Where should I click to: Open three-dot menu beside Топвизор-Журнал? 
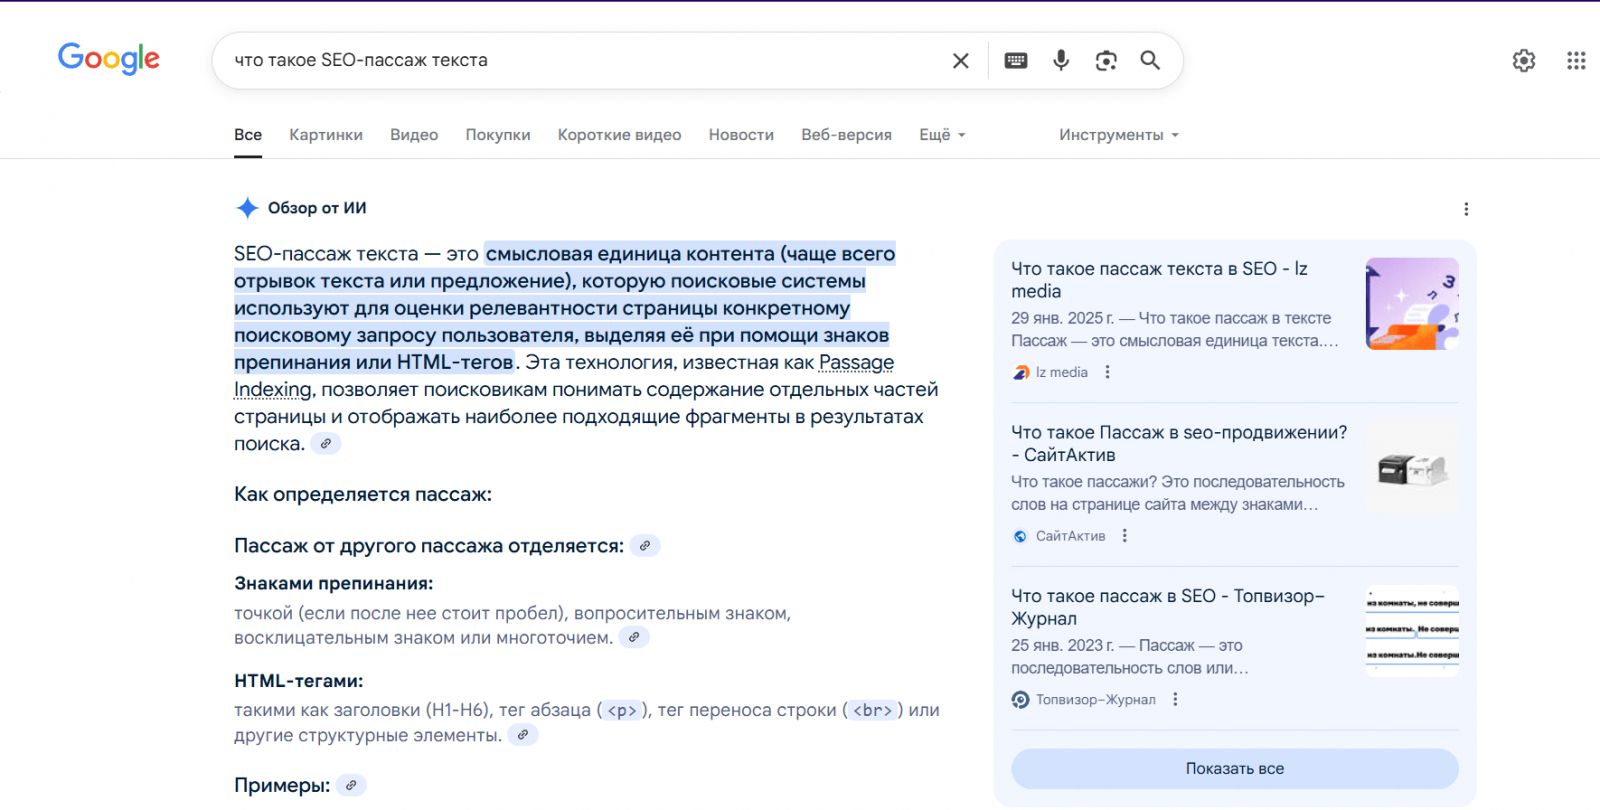1175,700
